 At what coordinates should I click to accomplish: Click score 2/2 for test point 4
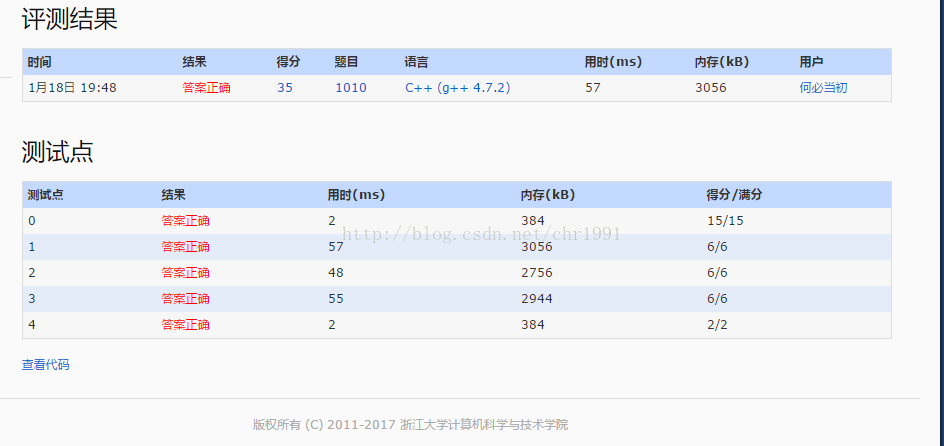[x=718, y=324]
